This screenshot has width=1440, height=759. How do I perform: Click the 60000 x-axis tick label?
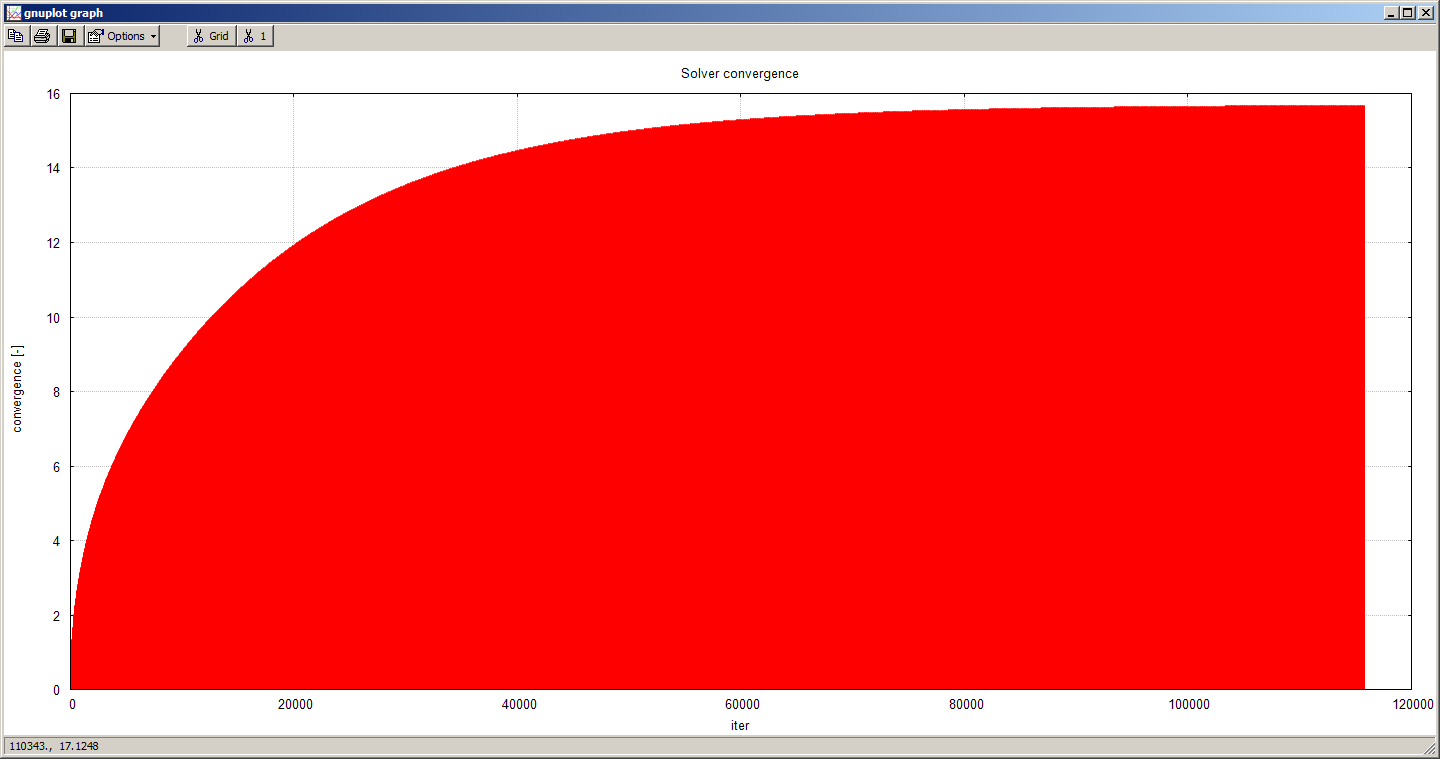(741, 704)
